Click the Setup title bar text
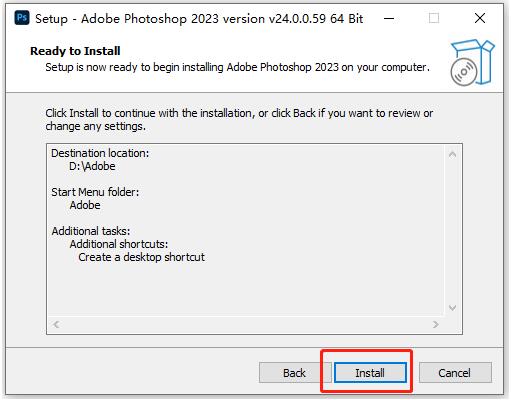This screenshot has width=511, height=400. [199, 19]
